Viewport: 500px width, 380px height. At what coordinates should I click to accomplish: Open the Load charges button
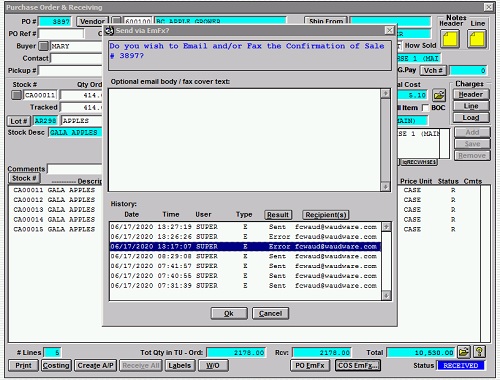point(471,118)
